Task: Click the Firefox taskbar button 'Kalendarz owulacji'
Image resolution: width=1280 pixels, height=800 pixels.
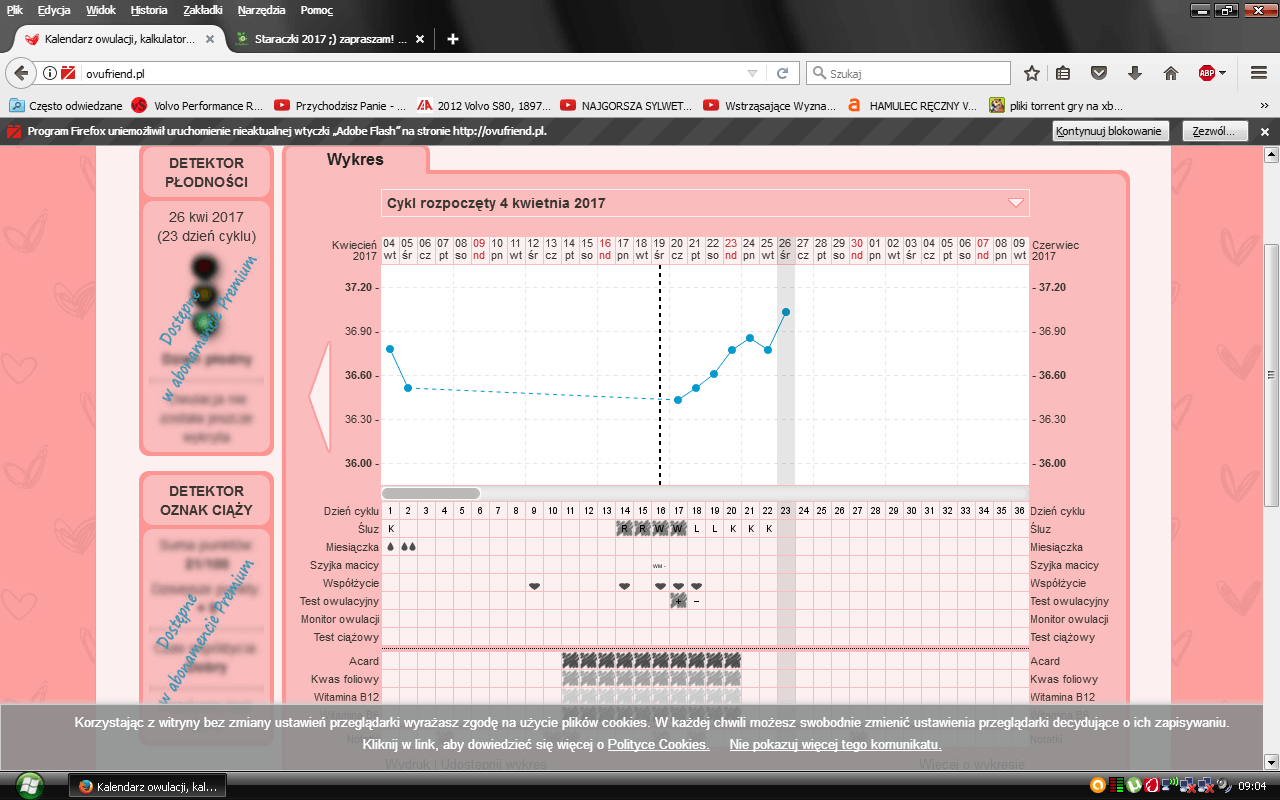Action: point(147,786)
